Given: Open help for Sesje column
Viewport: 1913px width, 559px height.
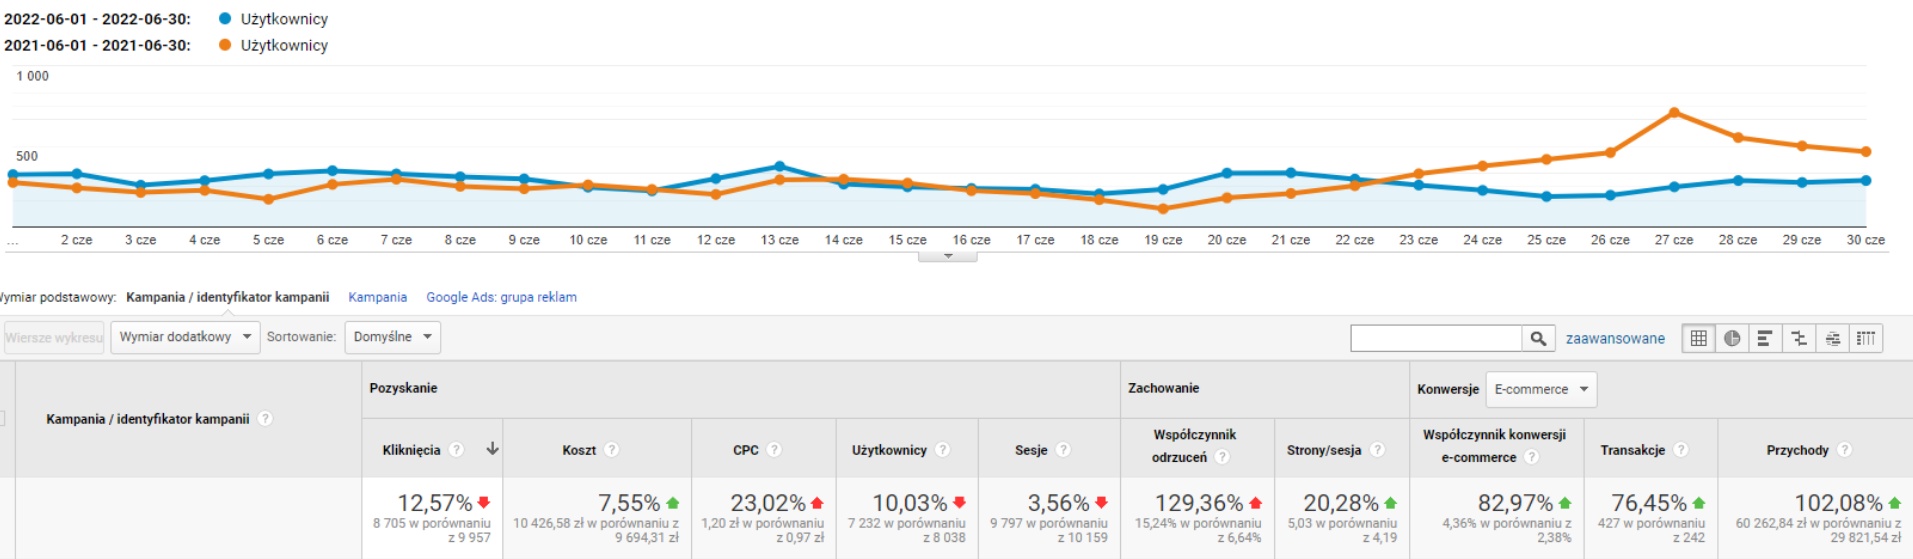Looking at the screenshot, I should click(x=1063, y=450).
